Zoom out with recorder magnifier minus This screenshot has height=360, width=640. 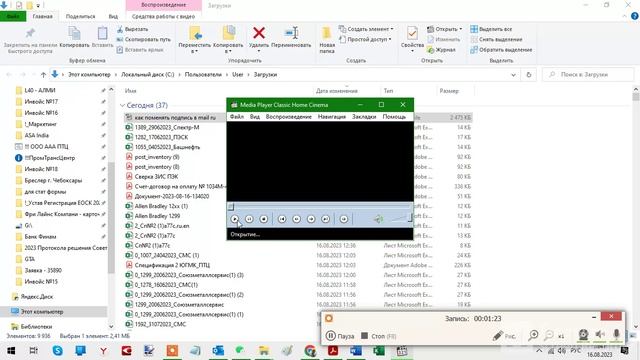pyautogui.click(x=549, y=336)
